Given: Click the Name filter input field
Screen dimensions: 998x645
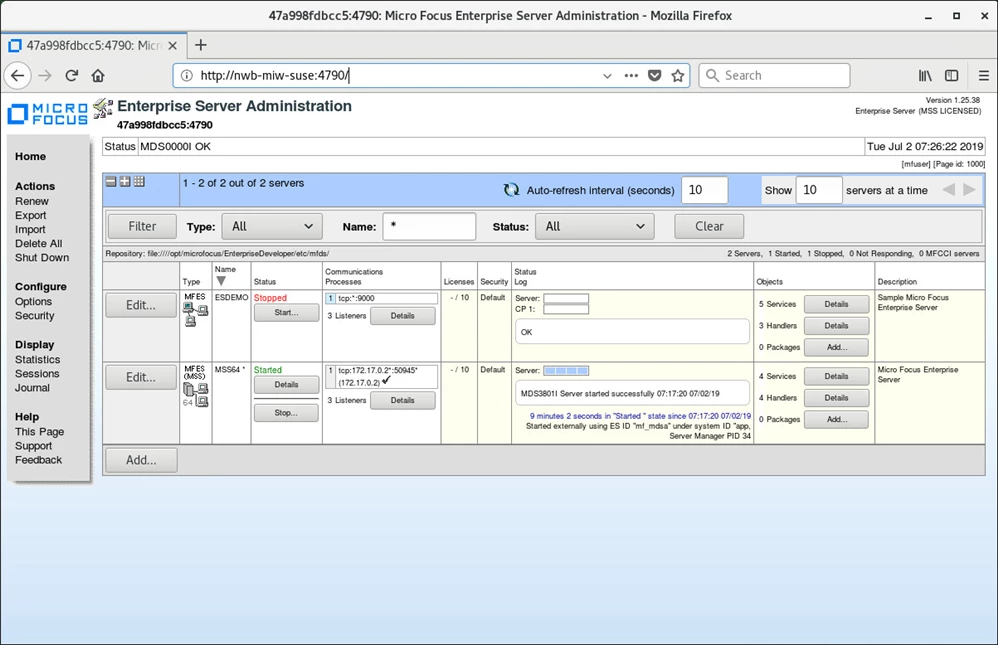Looking at the screenshot, I should tap(429, 226).
